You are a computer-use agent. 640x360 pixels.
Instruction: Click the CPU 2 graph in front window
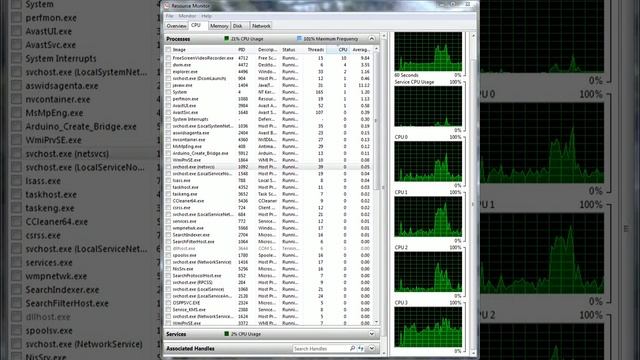click(x=428, y=271)
